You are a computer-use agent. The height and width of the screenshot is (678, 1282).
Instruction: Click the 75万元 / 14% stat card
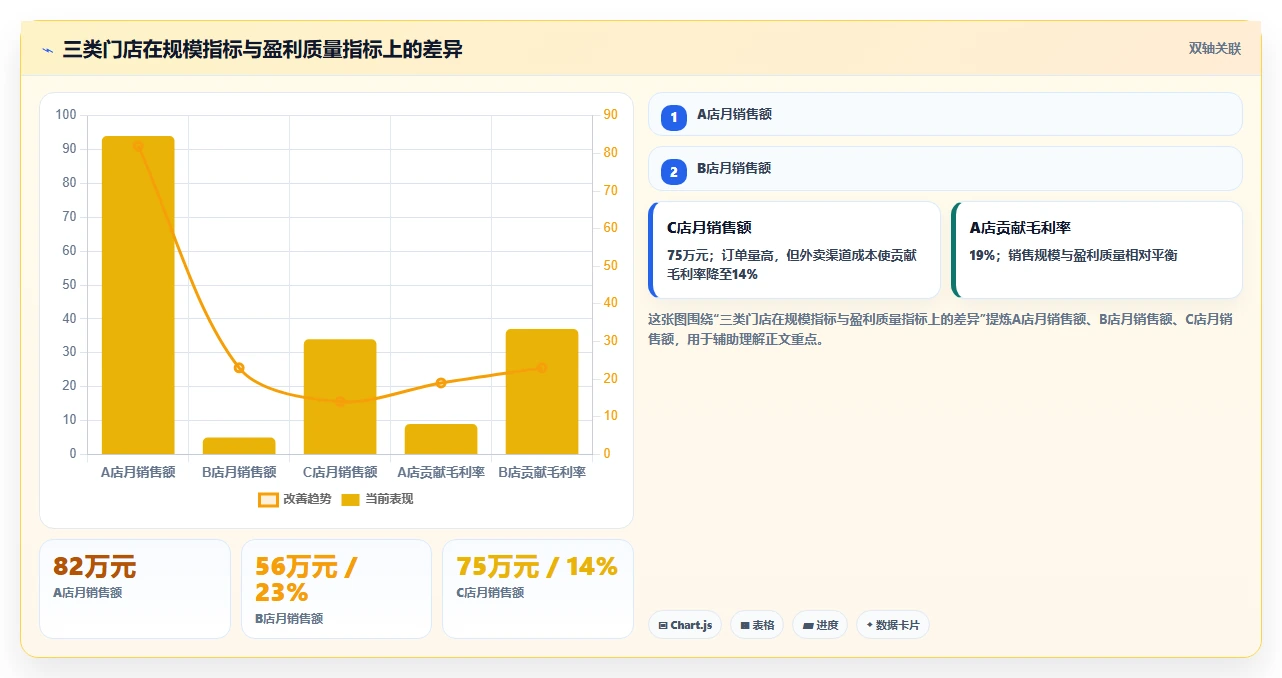(538, 589)
